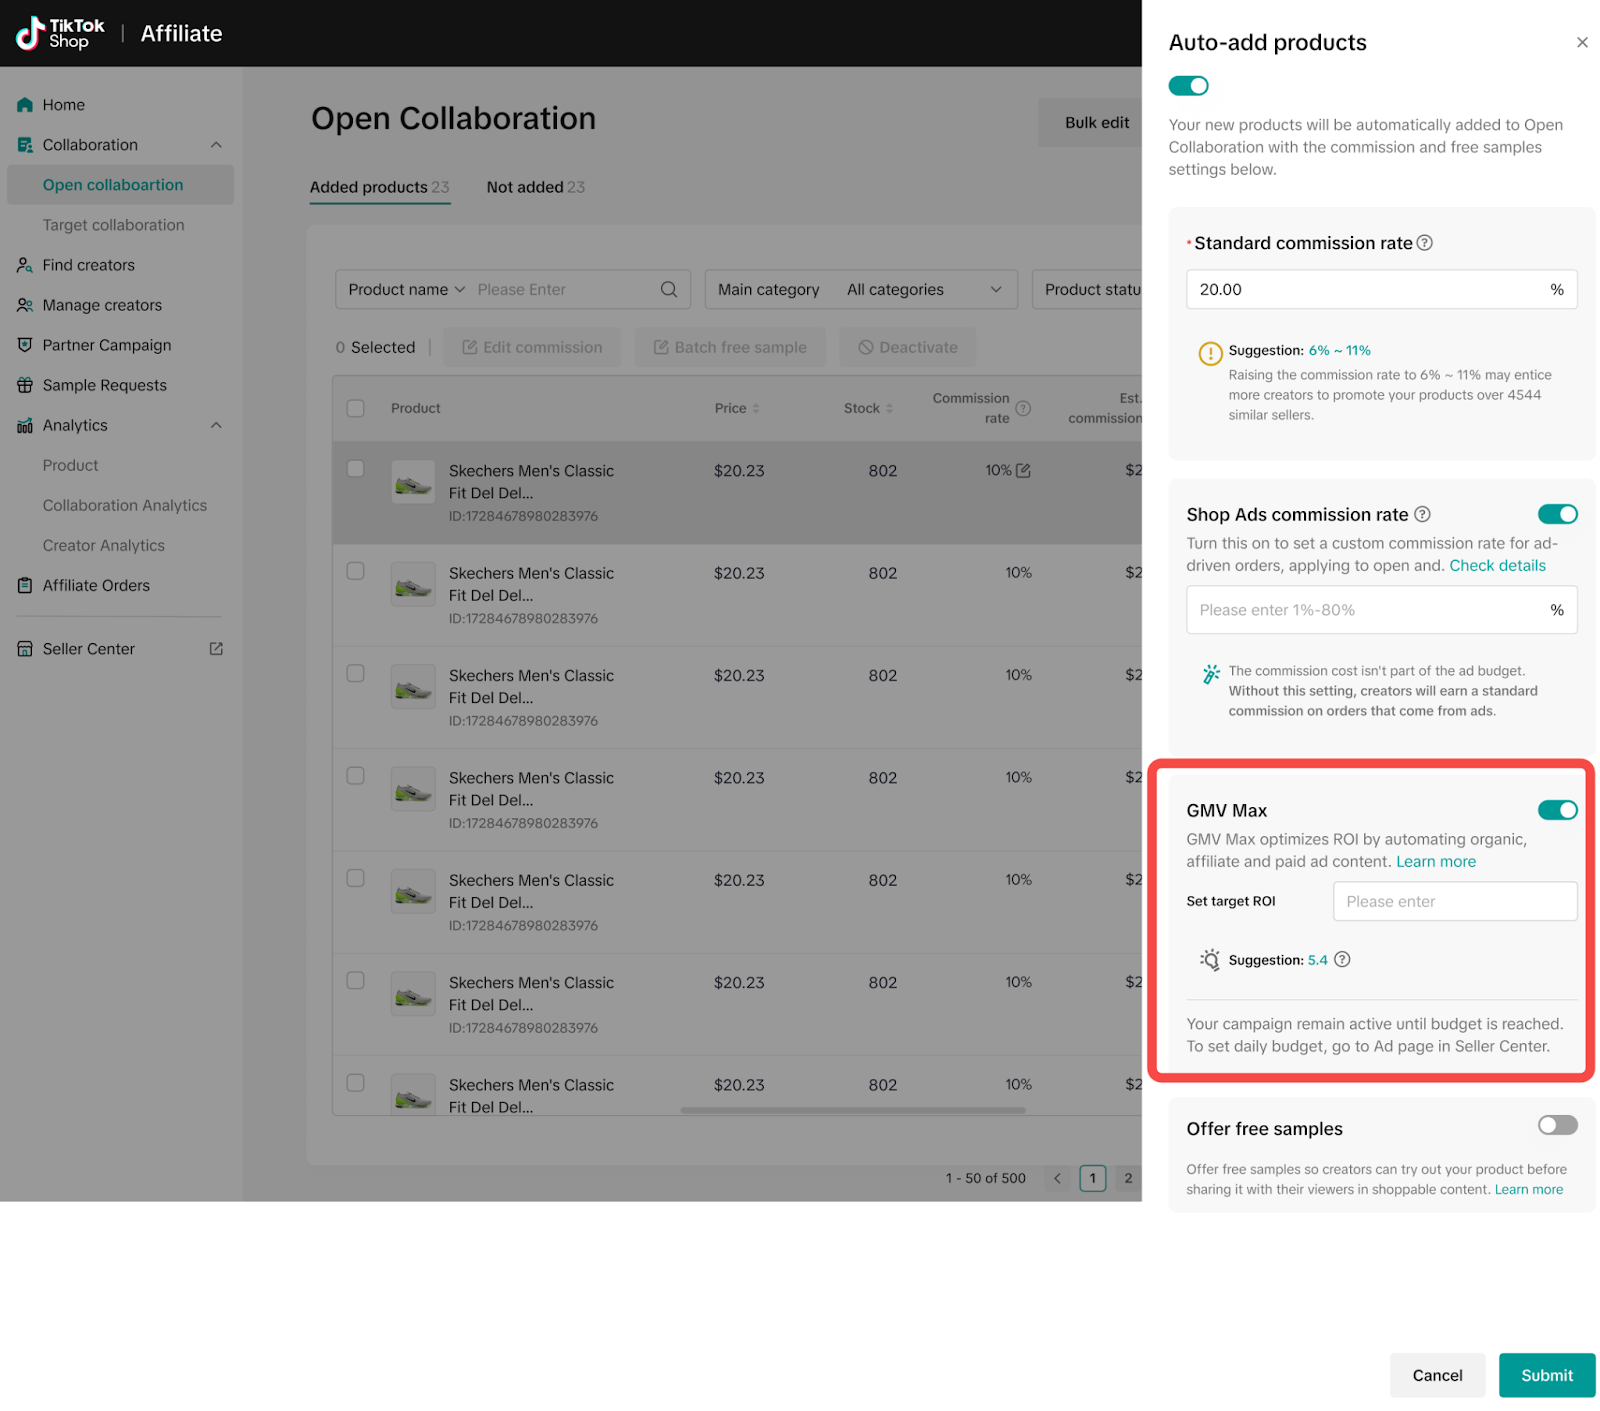1600x1411 pixels.
Task: Click the search magnifier in Product name field
Action: coord(669,289)
